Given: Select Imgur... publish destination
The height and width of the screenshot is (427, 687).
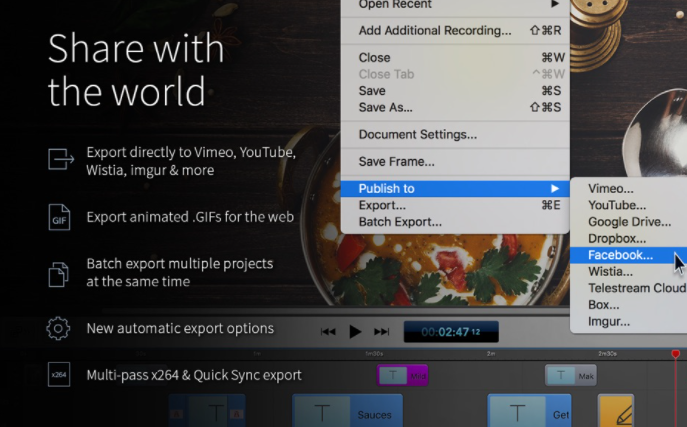Looking at the screenshot, I should click(x=628, y=321).
